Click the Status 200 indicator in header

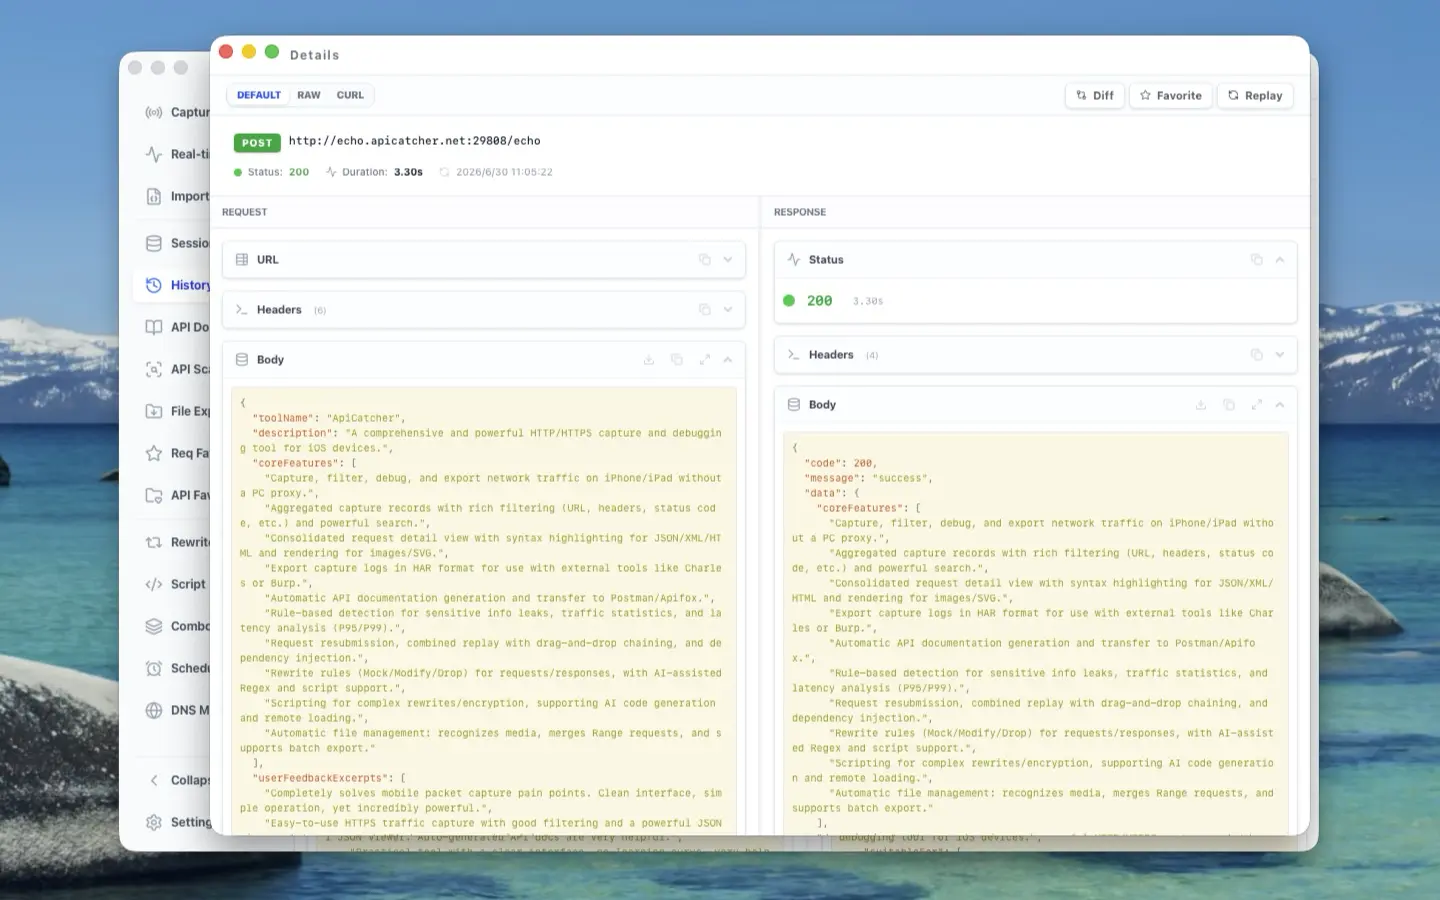[x=272, y=172]
